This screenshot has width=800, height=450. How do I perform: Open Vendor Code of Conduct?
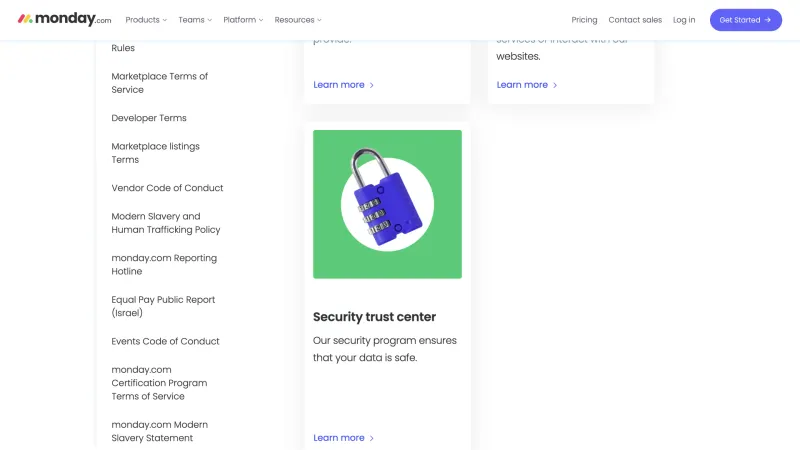(167, 188)
